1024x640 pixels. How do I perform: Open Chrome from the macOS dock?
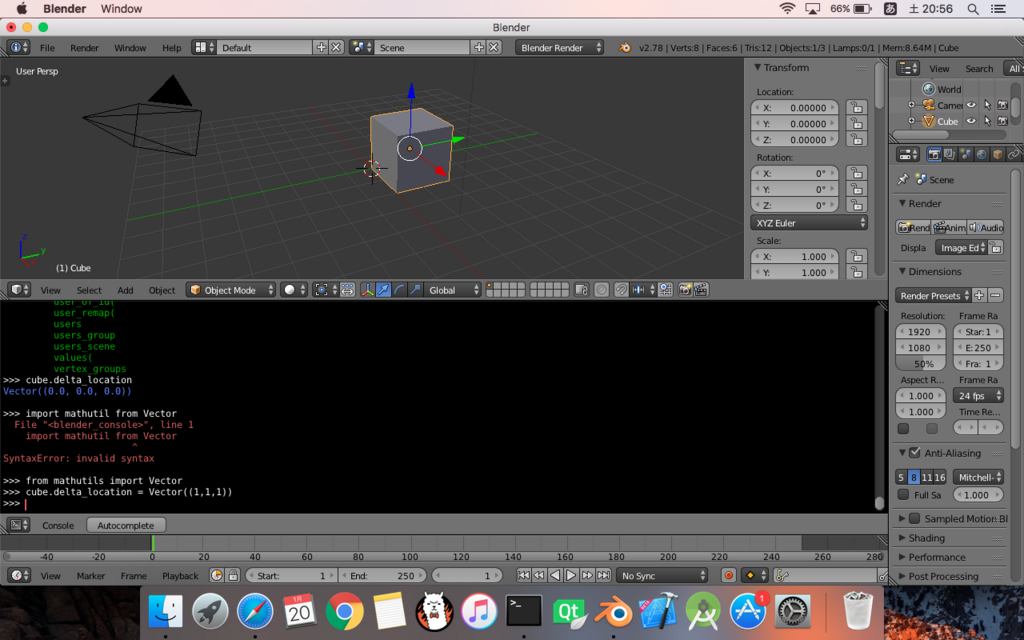[x=344, y=612]
